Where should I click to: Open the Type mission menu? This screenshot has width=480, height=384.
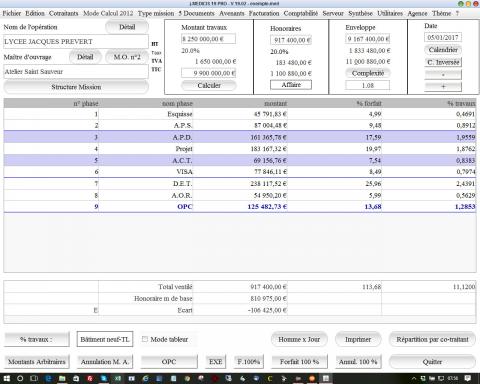156,13
